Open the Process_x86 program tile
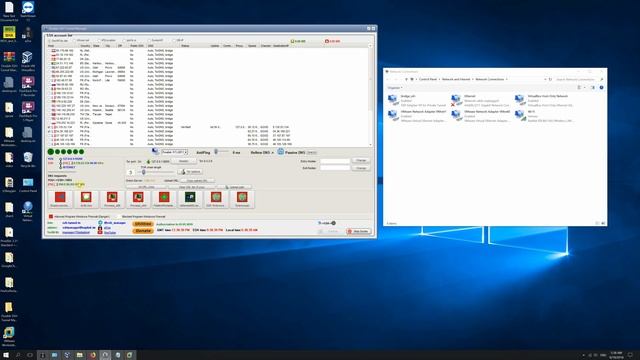640x360 pixels. [x=112, y=199]
